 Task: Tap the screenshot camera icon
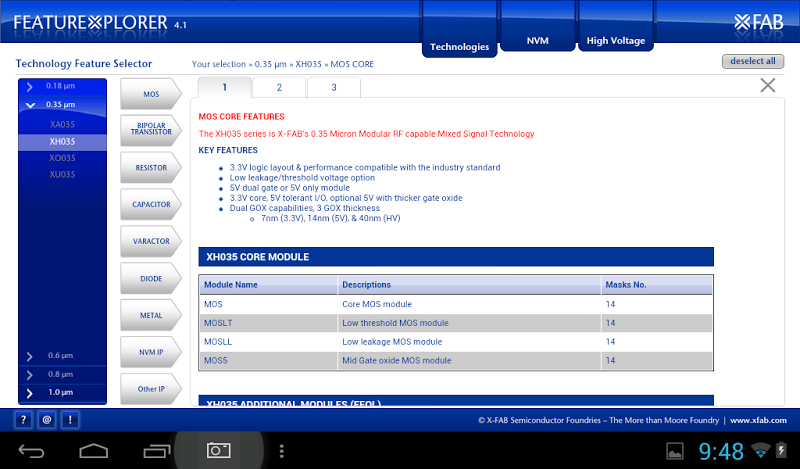(x=218, y=450)
